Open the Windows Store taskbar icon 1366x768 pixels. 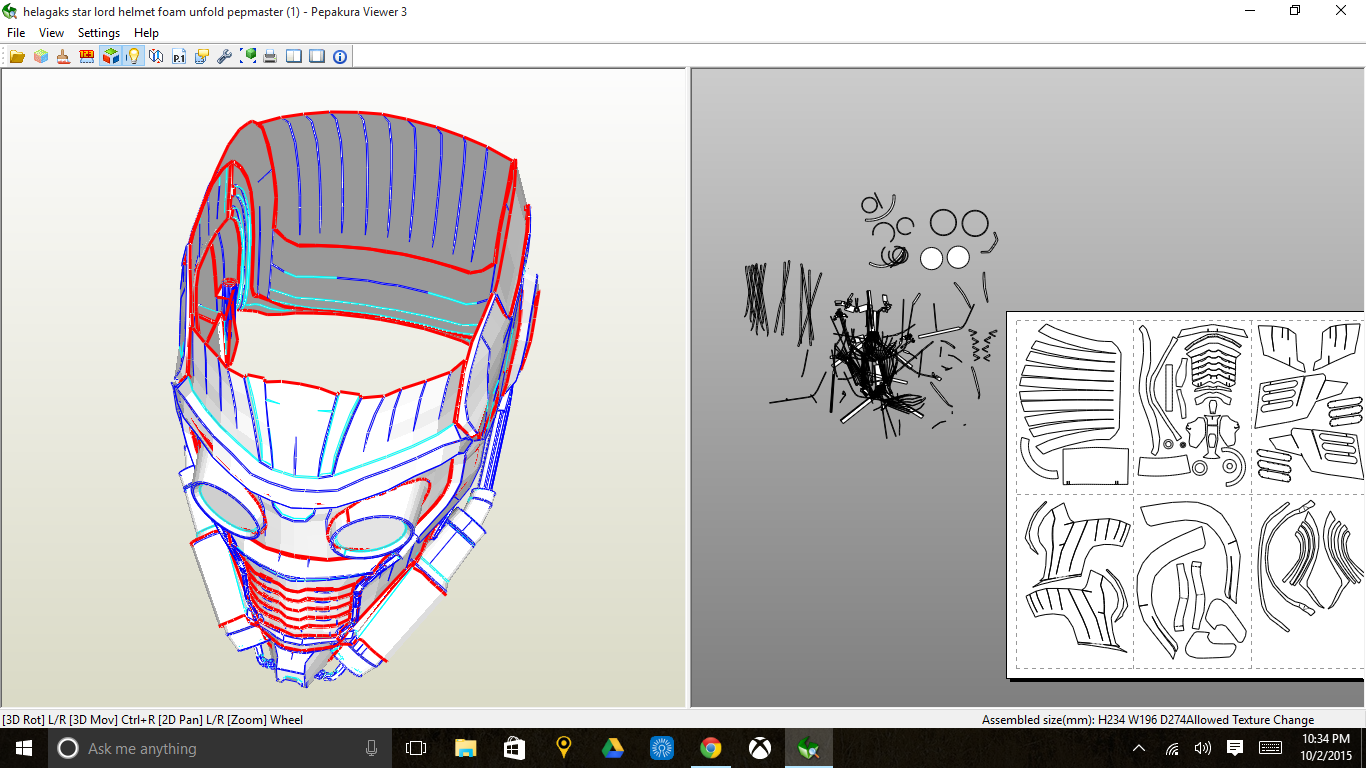[514, 748]
